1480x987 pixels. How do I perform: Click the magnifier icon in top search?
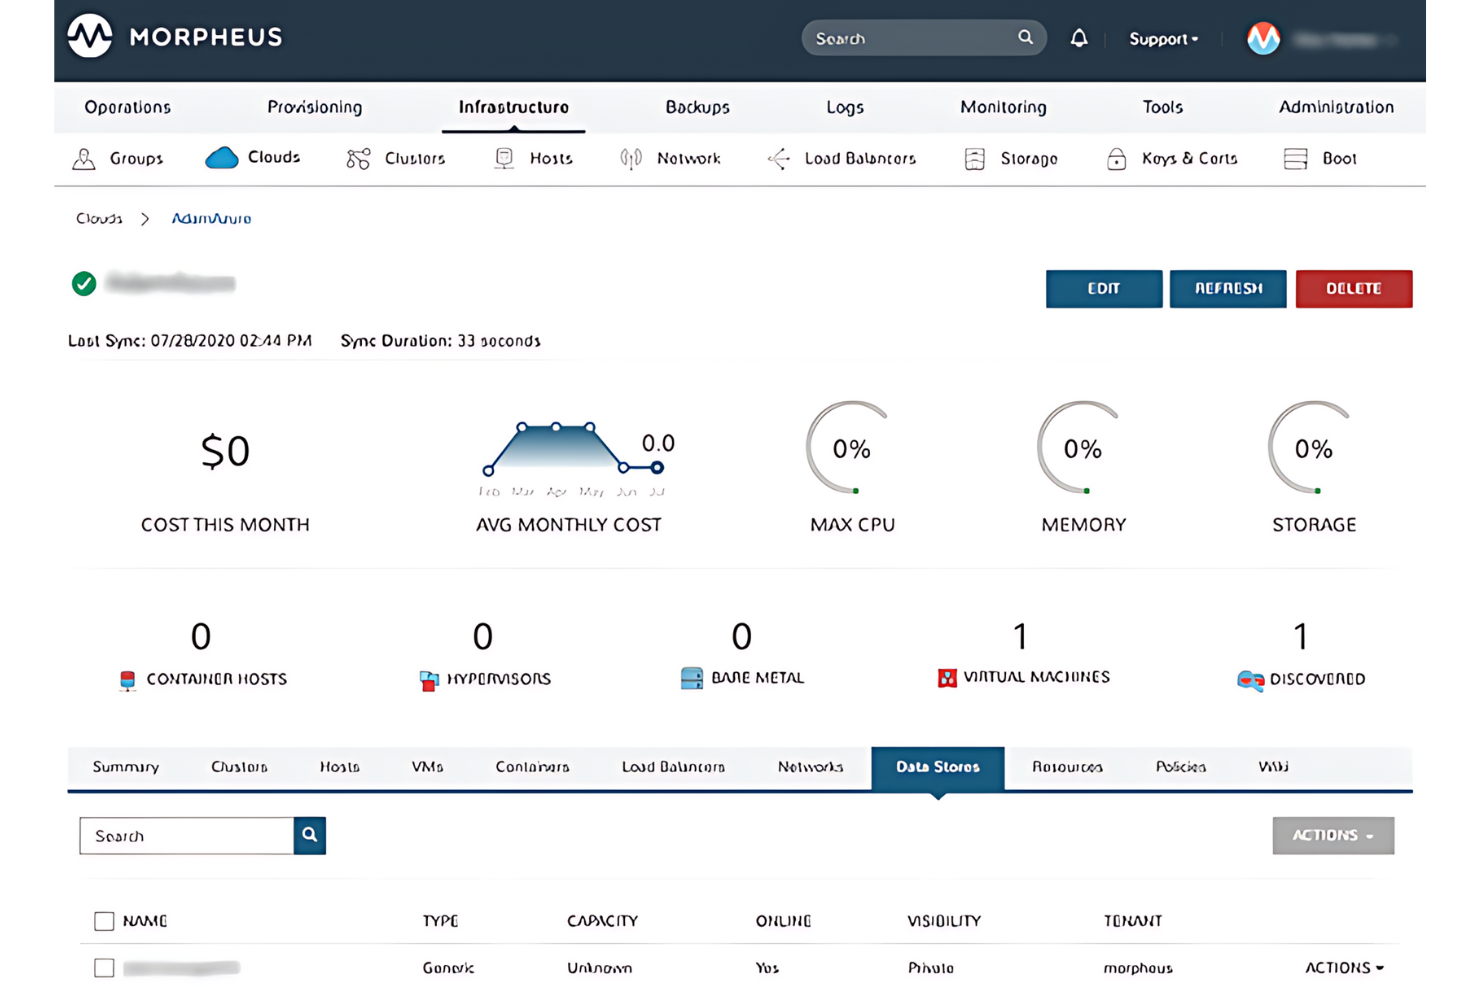(1025, 38)
